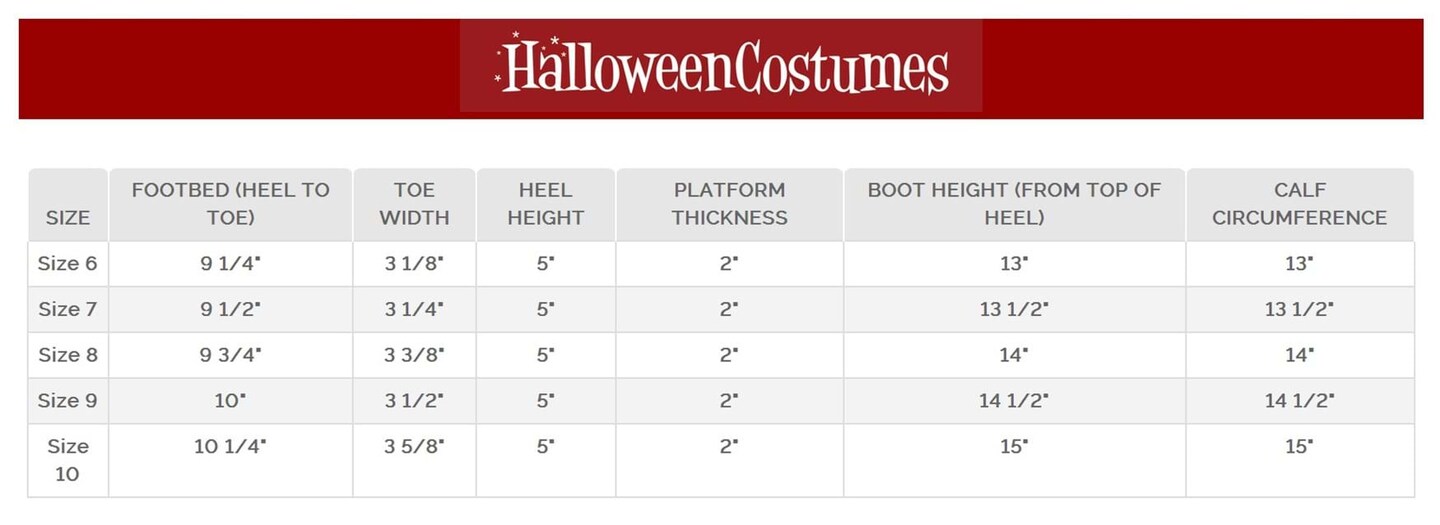Select the 10 1/4" footbed value

(x=230, y=447)
